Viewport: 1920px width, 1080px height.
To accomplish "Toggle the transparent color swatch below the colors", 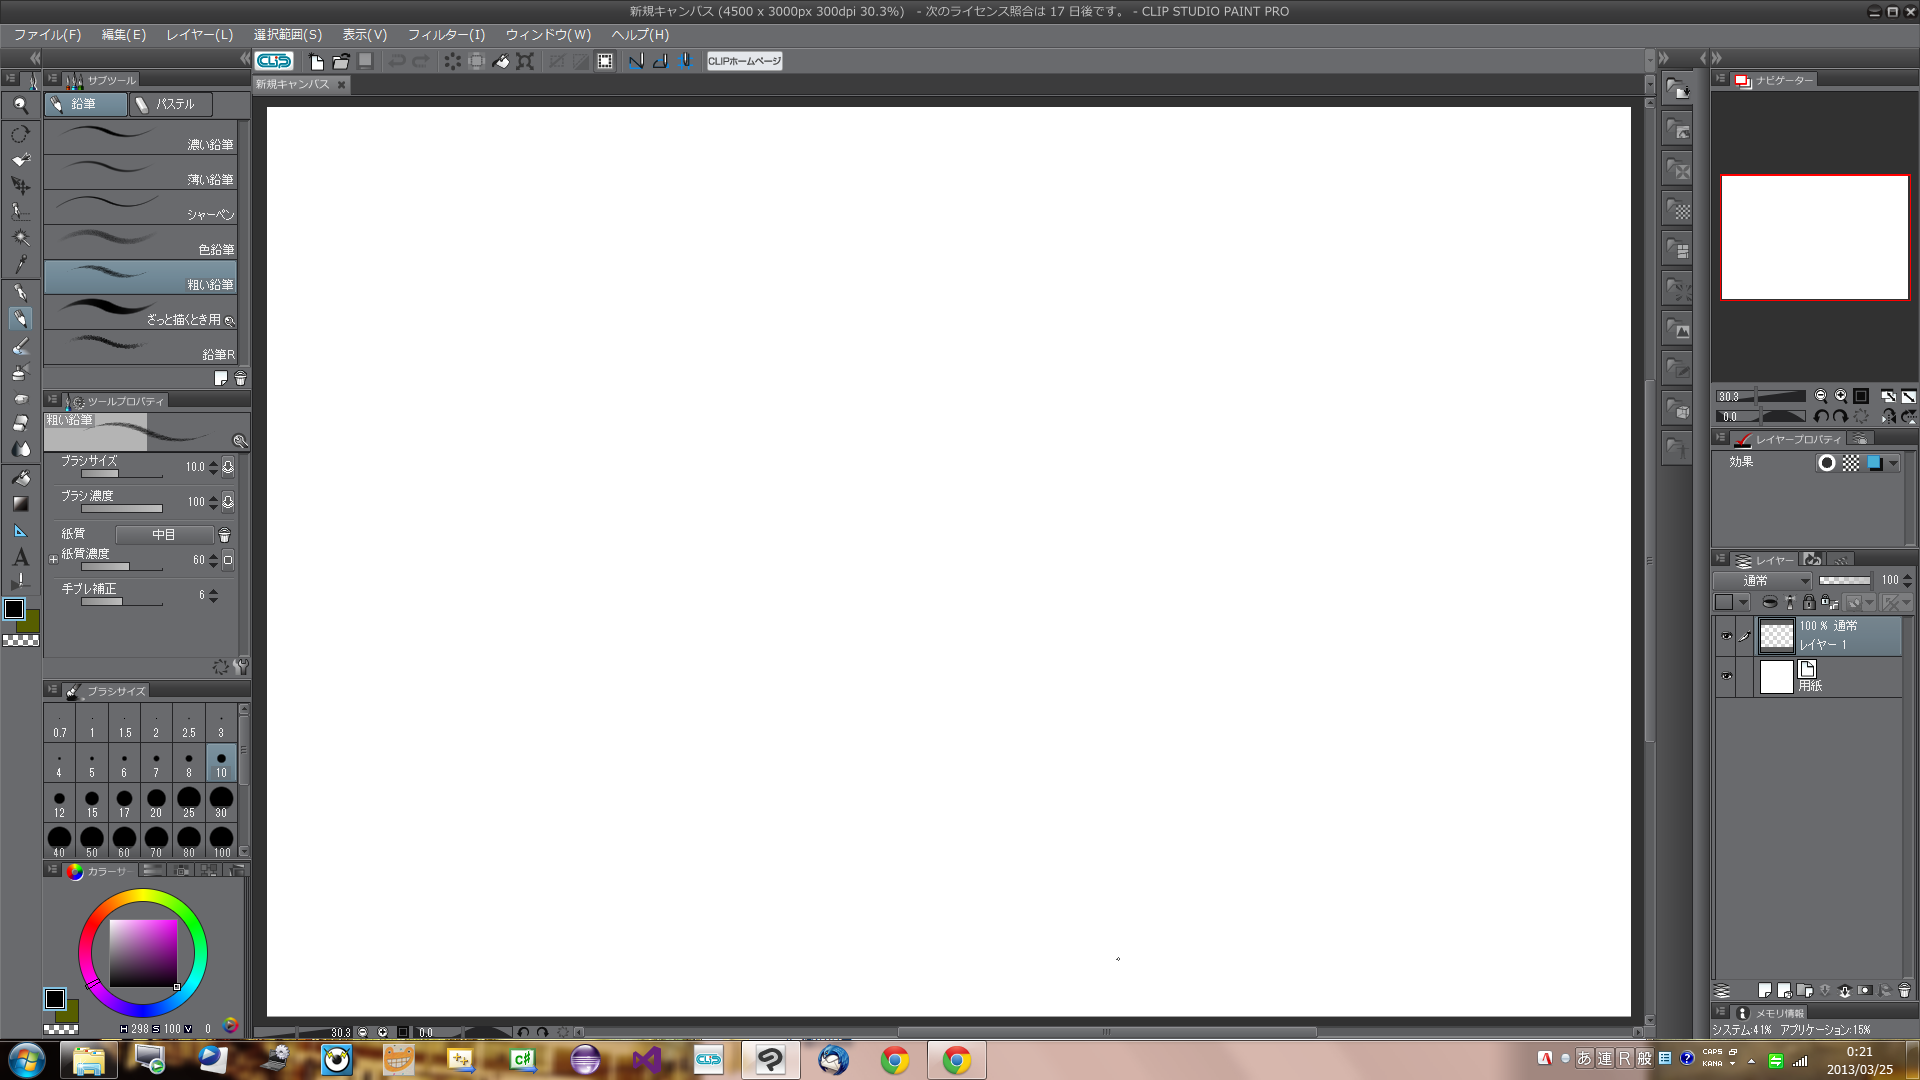I will tap(20, 641).
